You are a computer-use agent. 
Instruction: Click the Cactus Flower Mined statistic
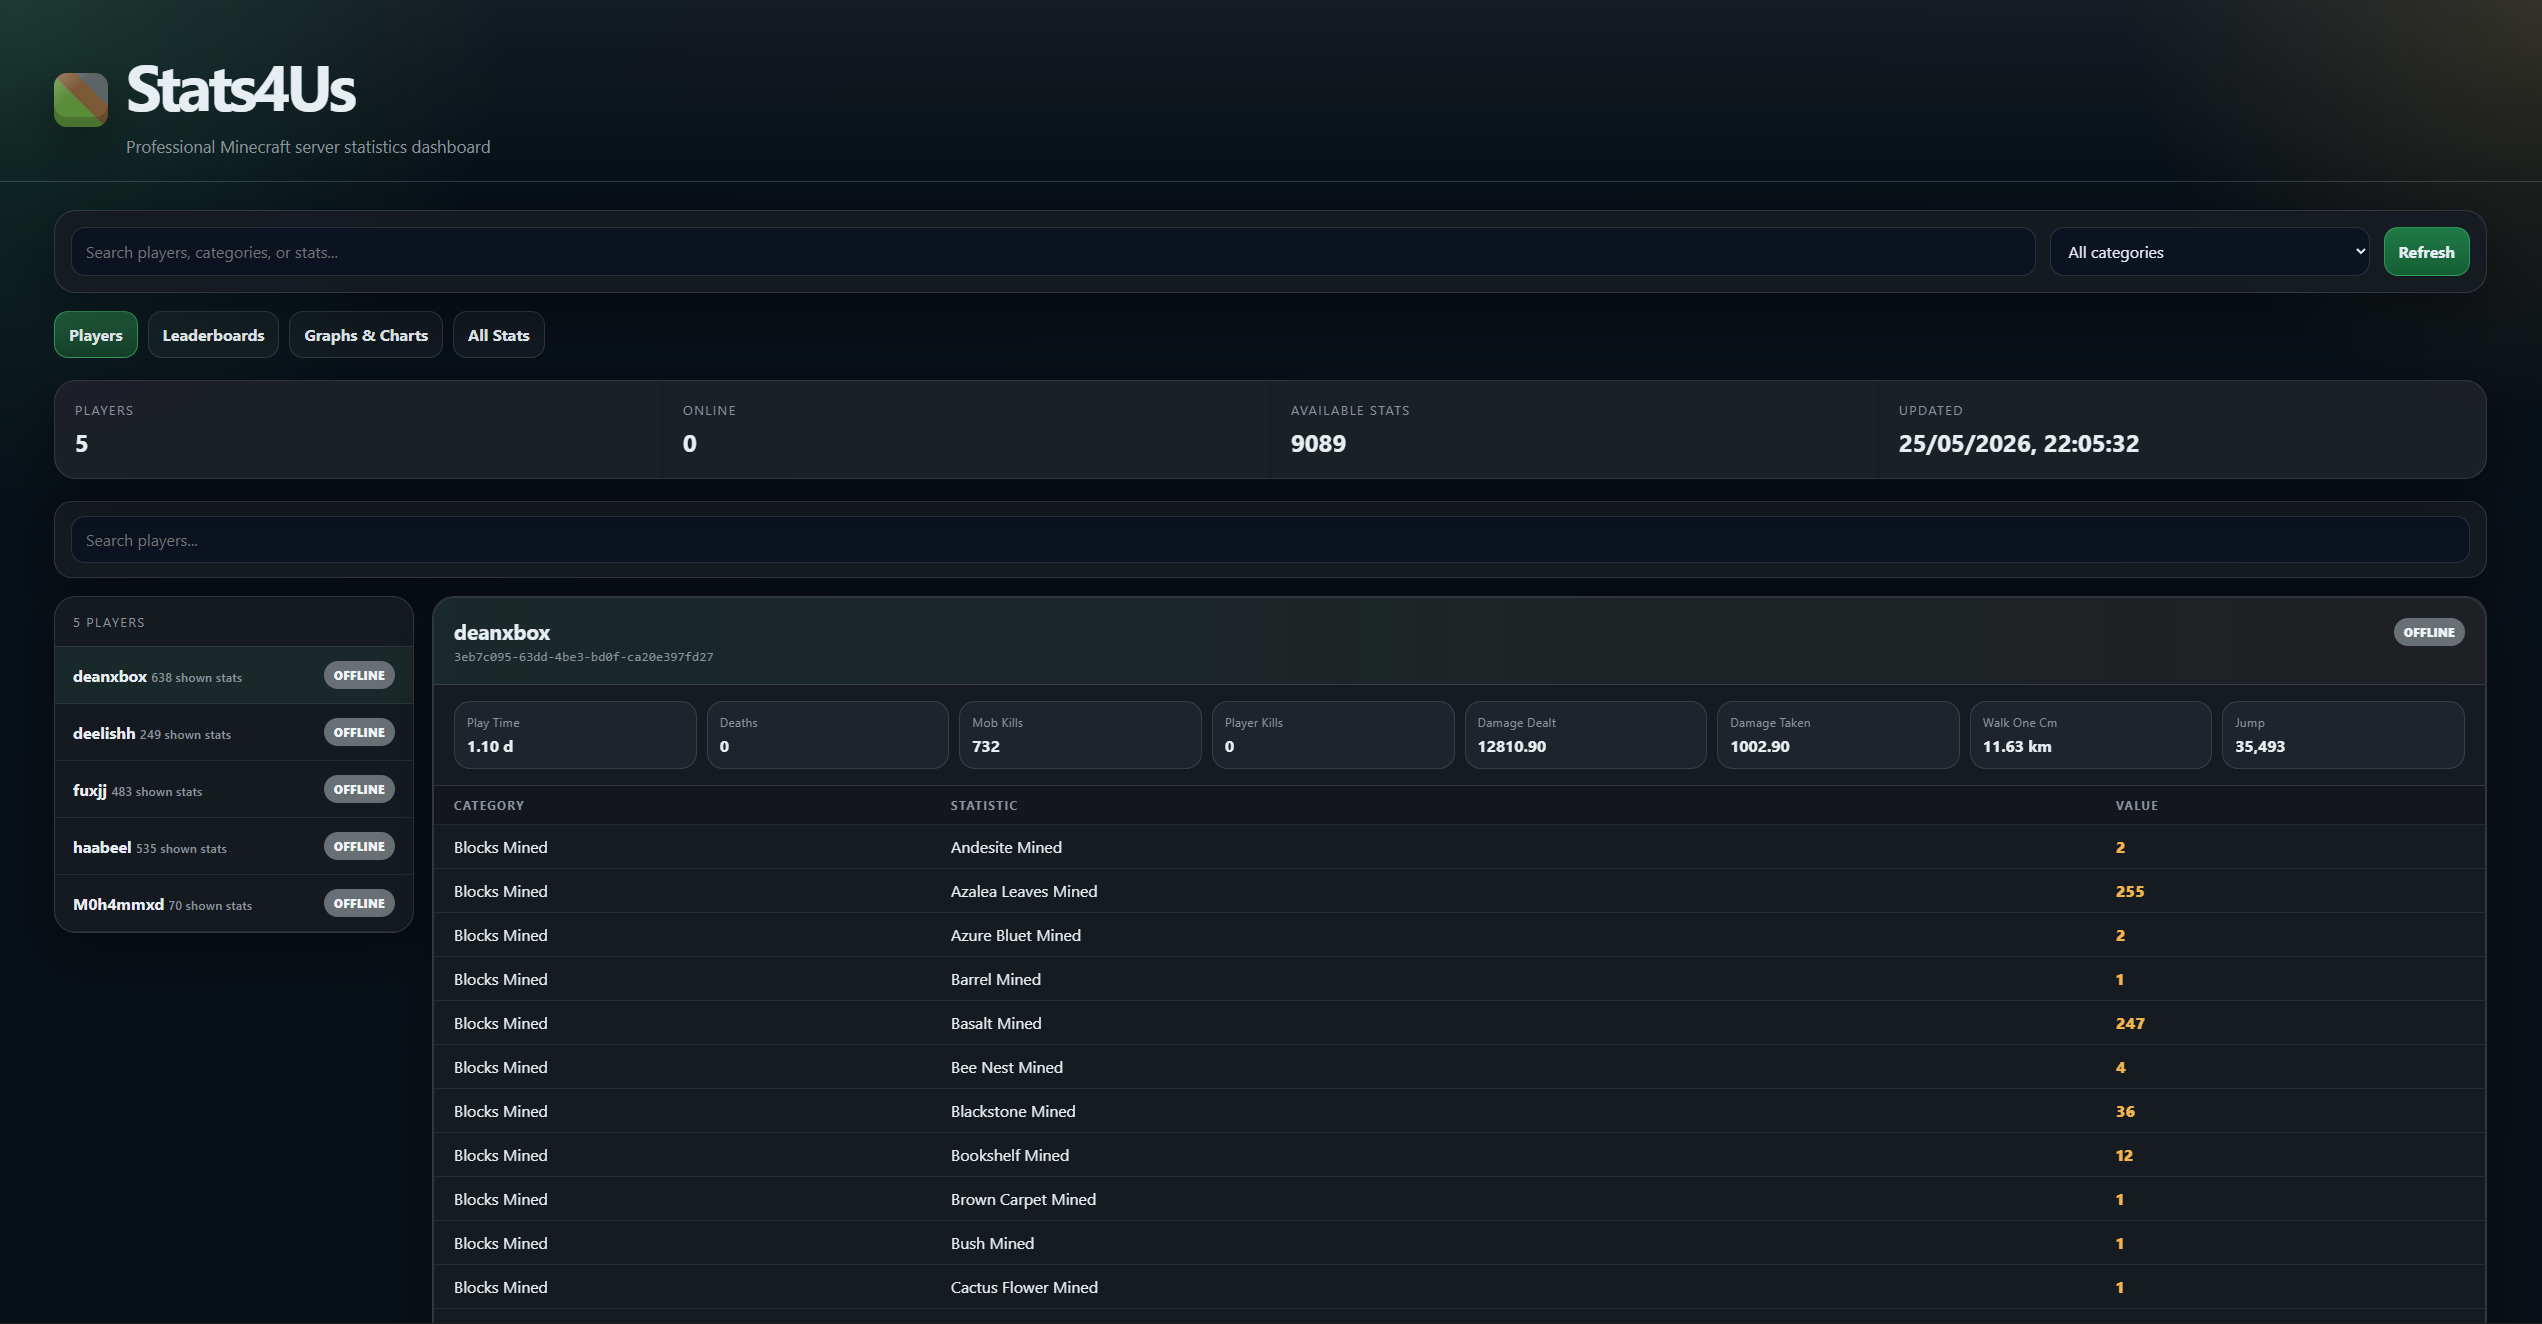coord(1024,1287)
